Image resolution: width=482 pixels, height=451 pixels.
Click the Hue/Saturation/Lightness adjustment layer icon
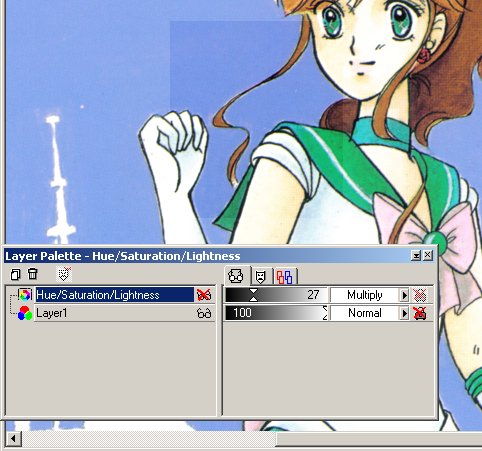(25, 295)
